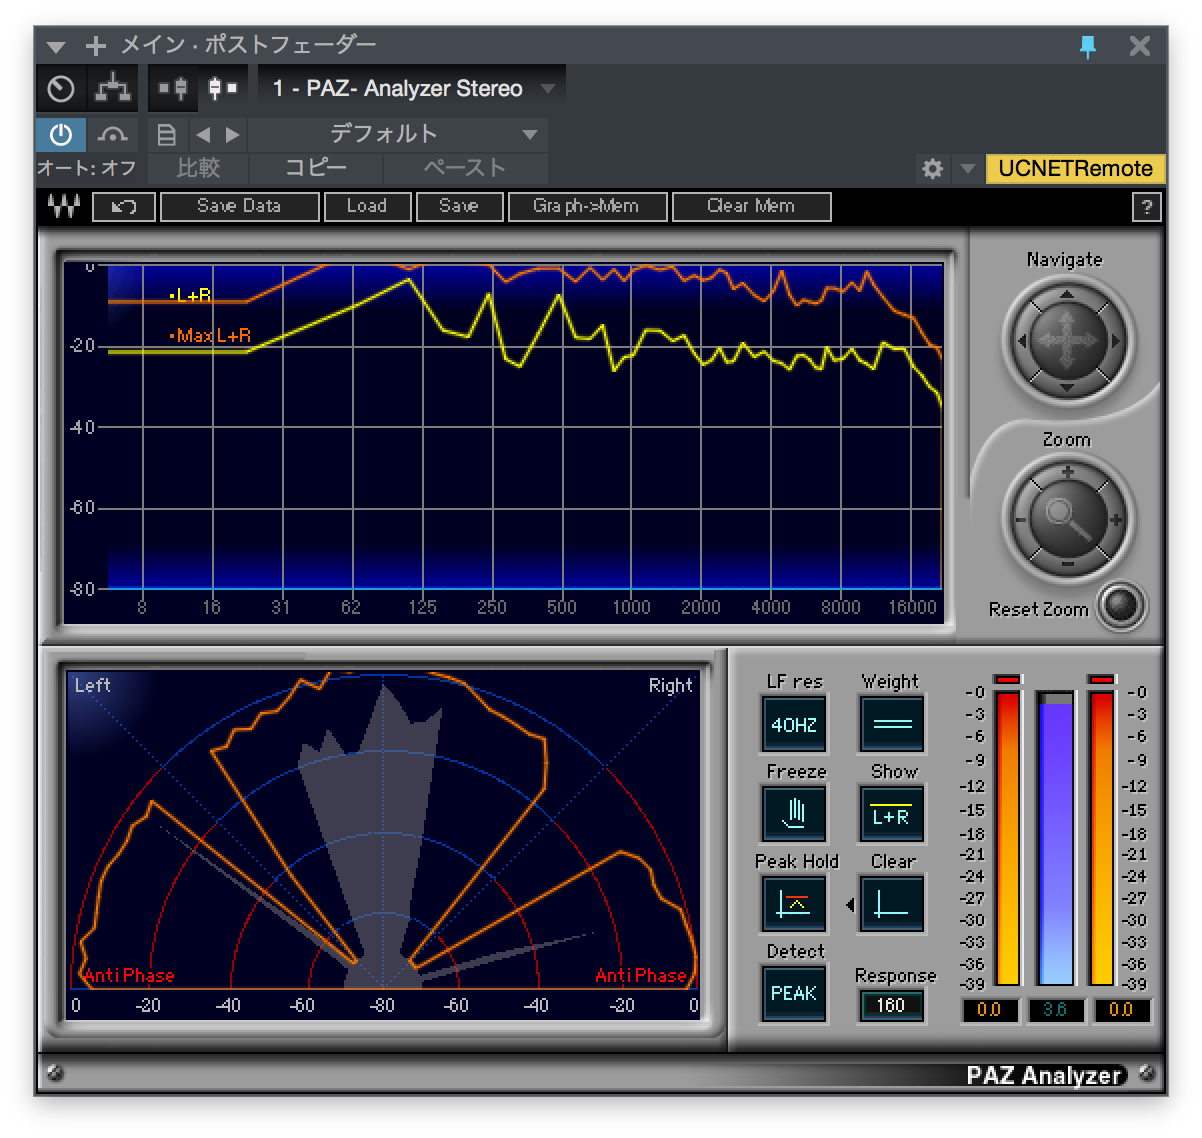Click the right channel level meter bar
This screenshot has height=1138, width=1202.
1102,838
